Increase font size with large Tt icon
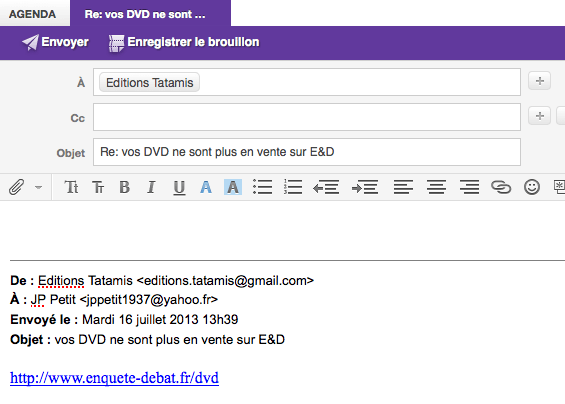This screenshot has height=404, width=565. (x=71, y=187)
